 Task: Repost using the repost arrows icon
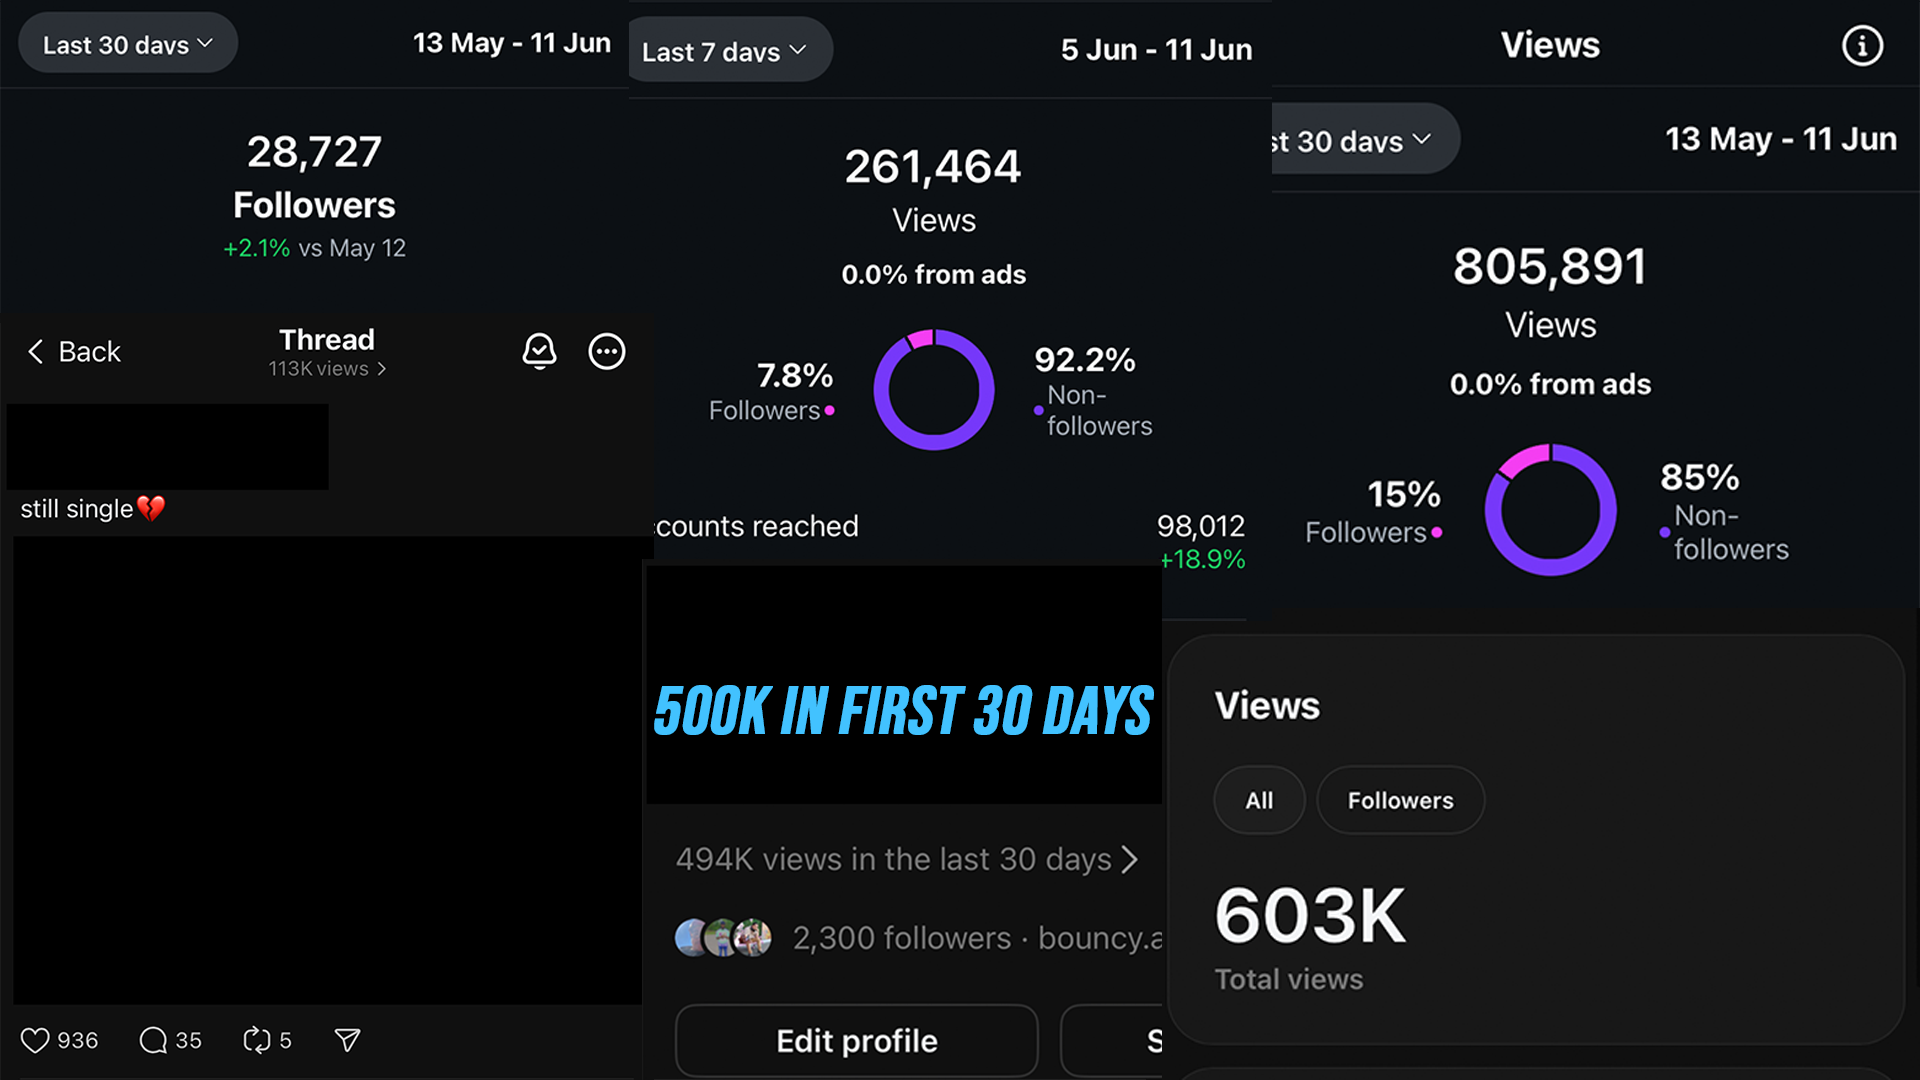pos(257,1040)
